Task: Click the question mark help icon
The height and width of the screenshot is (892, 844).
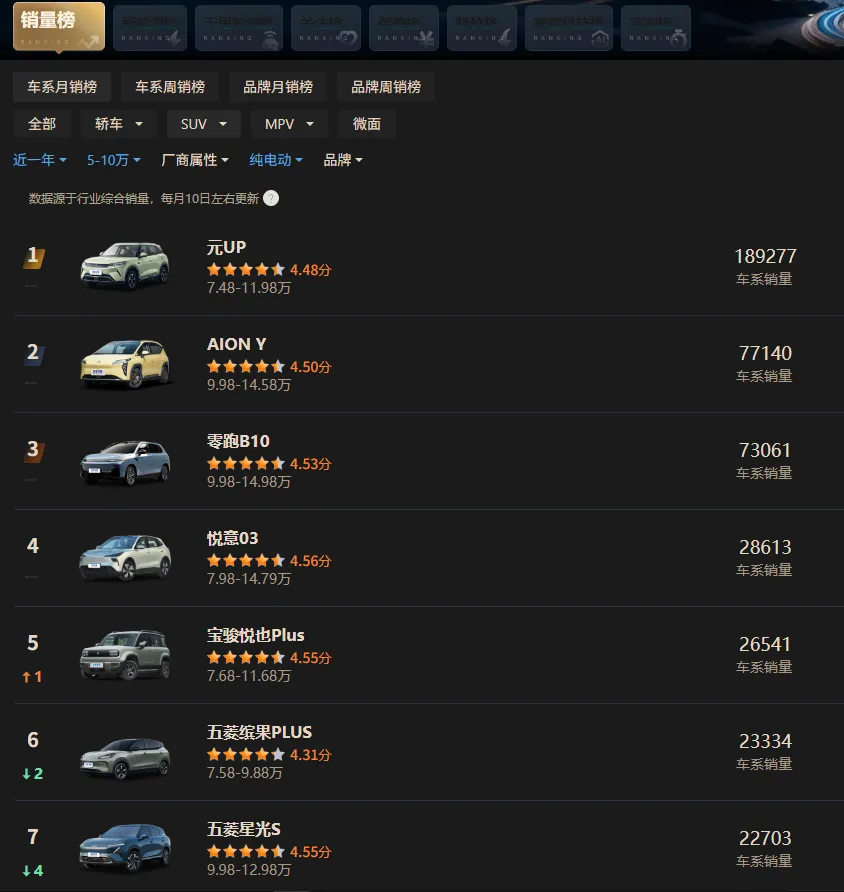Action: click(271, 199)
